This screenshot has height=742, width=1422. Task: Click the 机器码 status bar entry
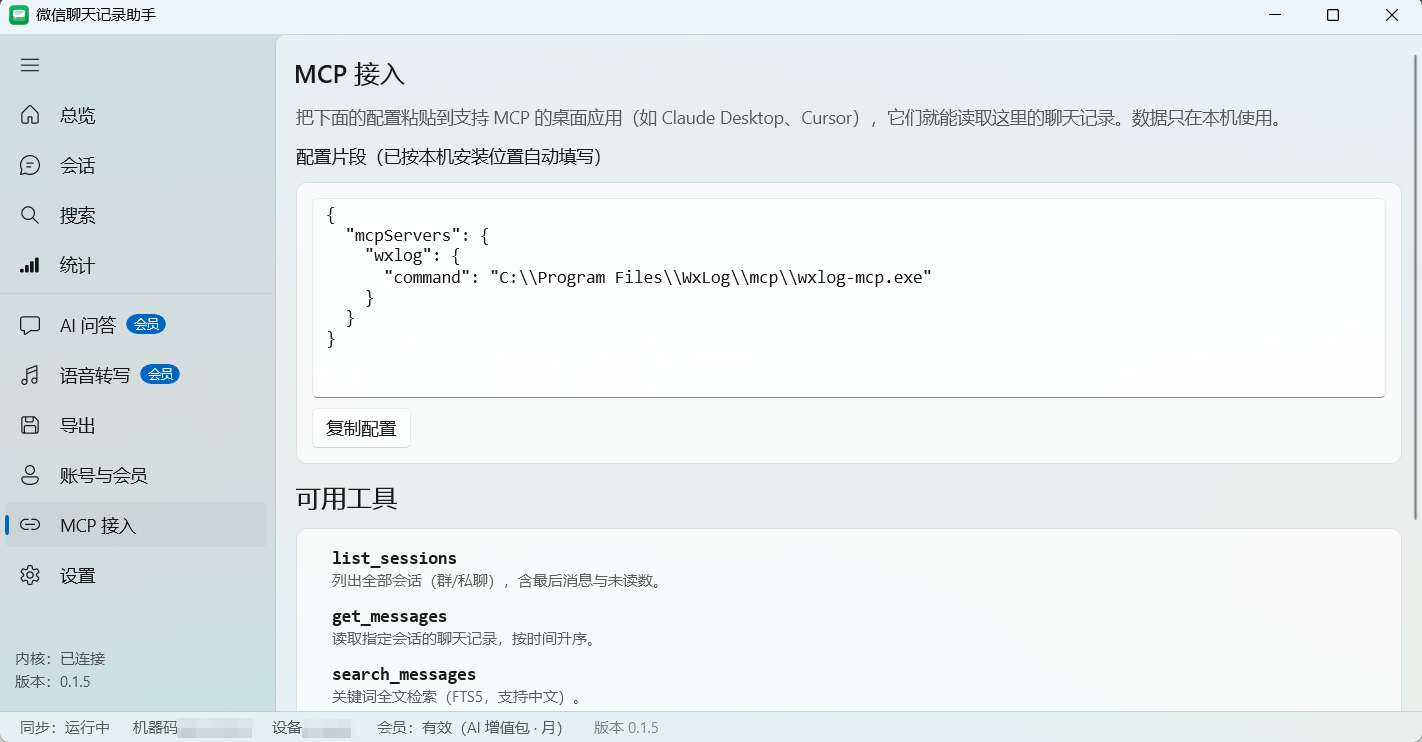pos(193,727)
